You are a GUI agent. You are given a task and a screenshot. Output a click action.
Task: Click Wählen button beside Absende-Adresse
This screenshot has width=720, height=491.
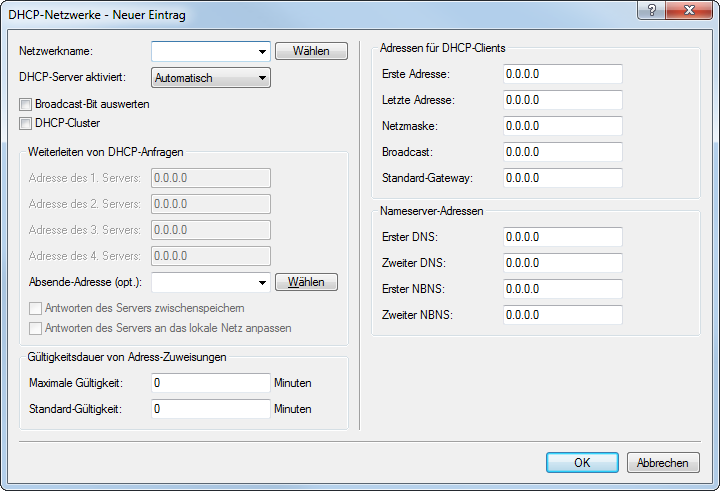[x=306, y=283]
